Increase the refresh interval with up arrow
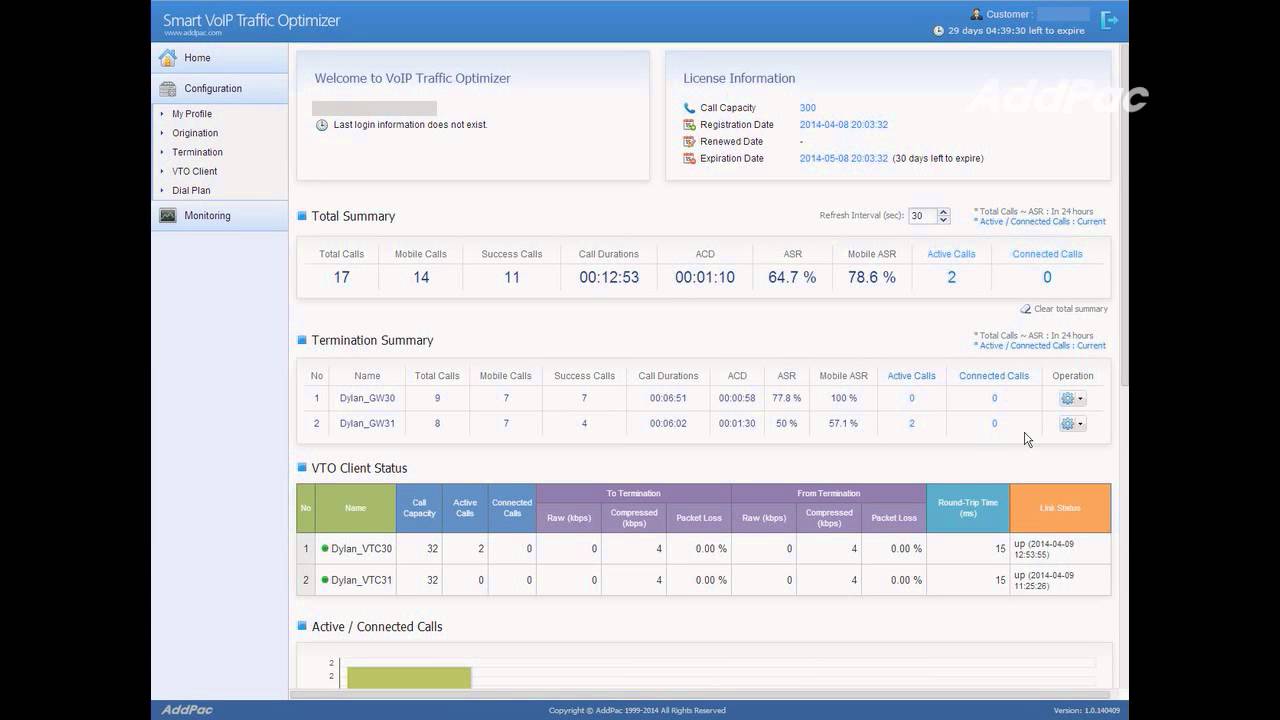 tap(943, 212)
